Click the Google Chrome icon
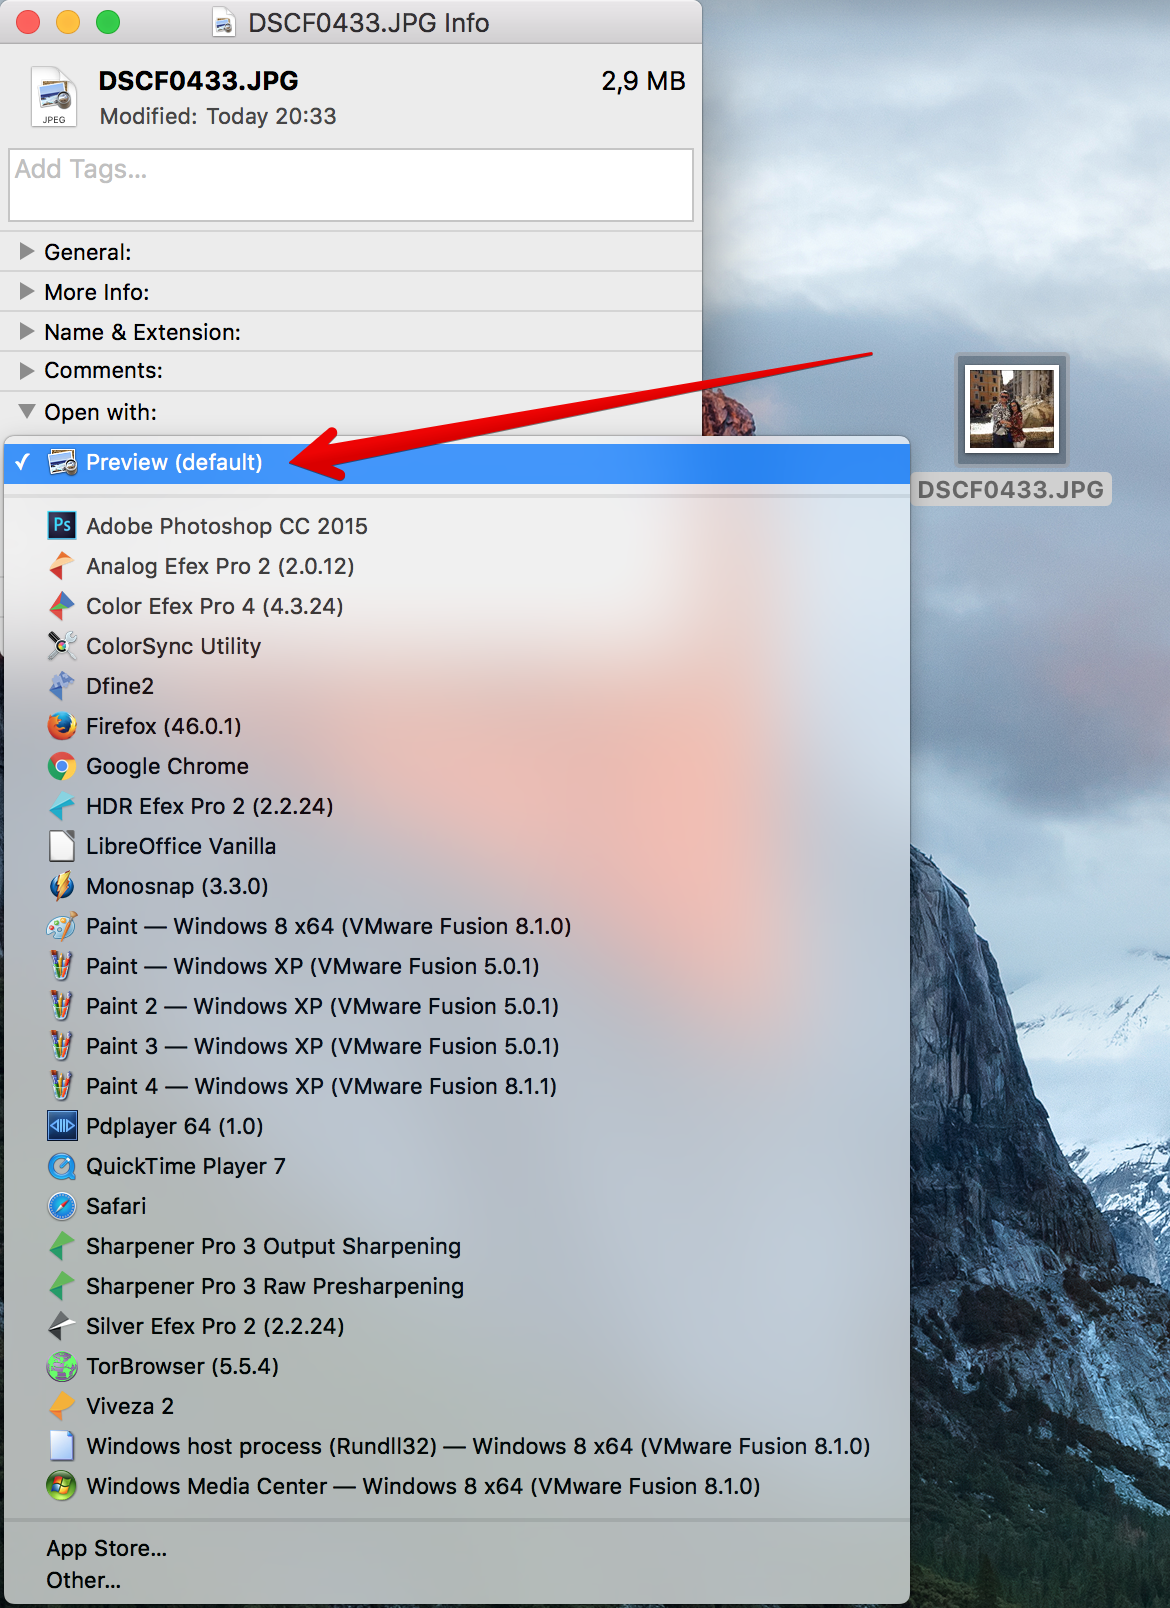 (x=62, y=766)
